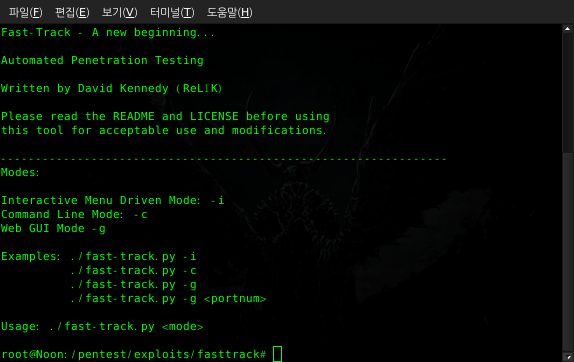Click the './fast-track.py -i' example line
This screenshot has width=574, height=362.
coord(133,256)
